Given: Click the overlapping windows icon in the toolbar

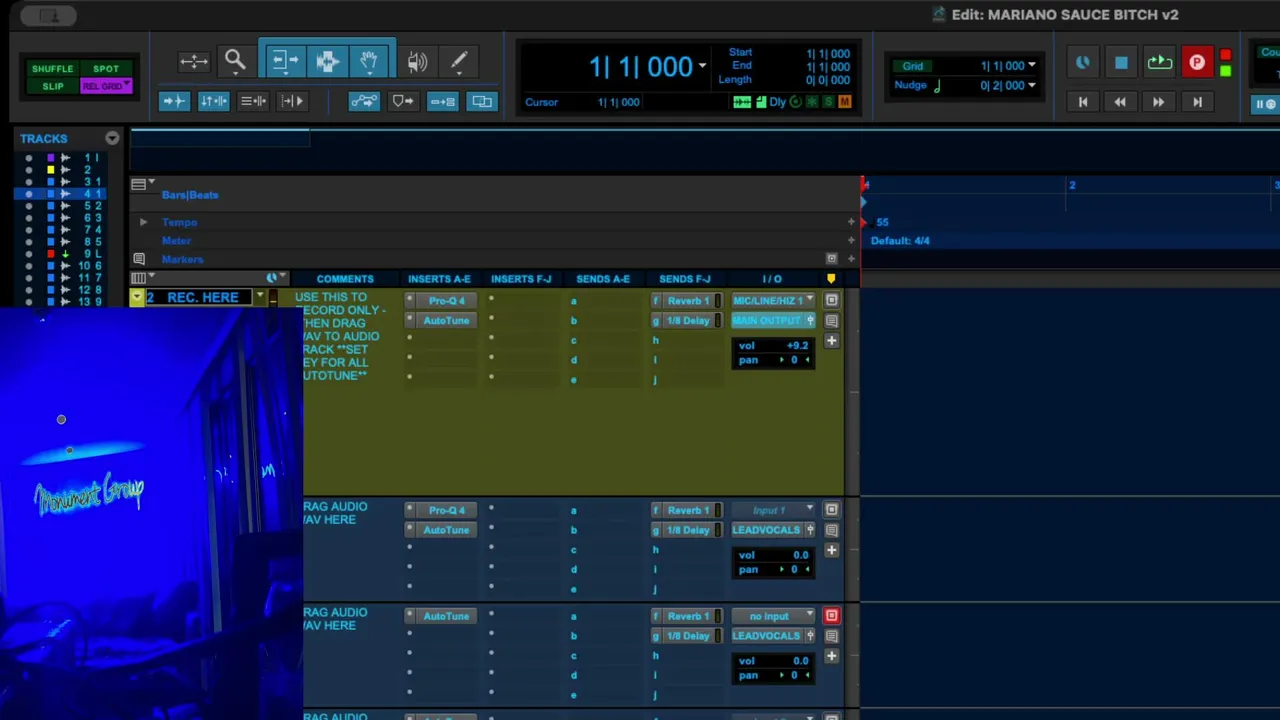Looking at the screenshot, I should click(482, 101).
